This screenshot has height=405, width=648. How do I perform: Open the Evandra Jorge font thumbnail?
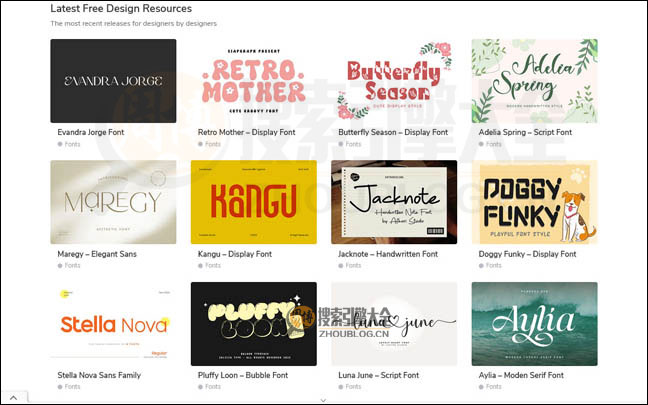[x=113, y=81]
